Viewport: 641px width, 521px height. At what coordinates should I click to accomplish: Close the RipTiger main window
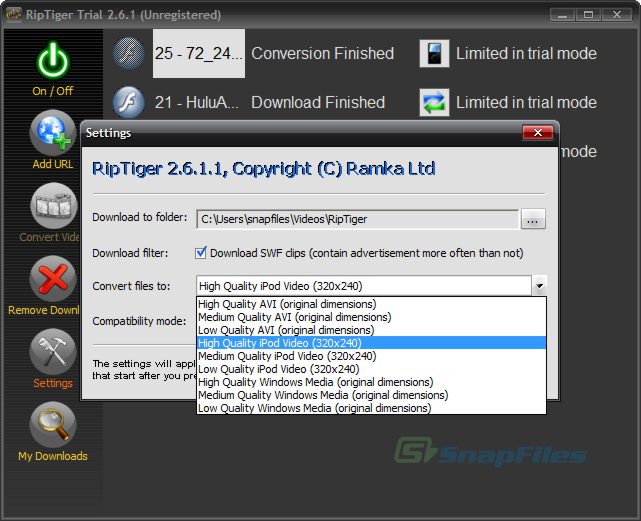617,15
